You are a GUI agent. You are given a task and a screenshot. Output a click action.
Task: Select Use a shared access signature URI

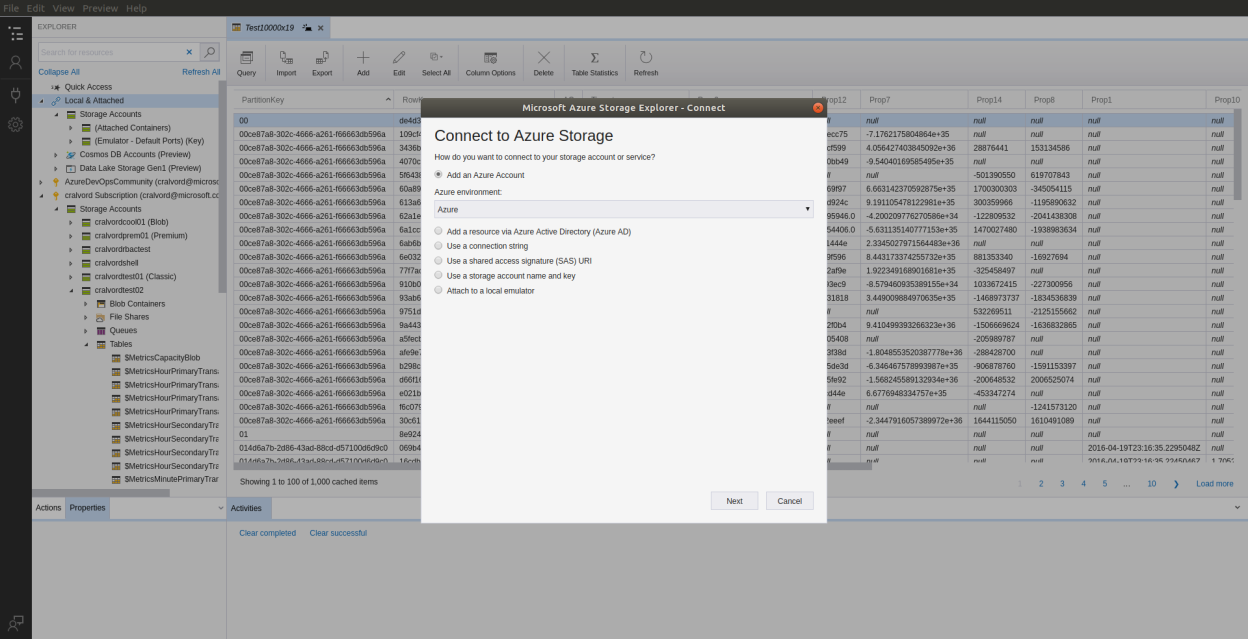click(x=439, y=261)
